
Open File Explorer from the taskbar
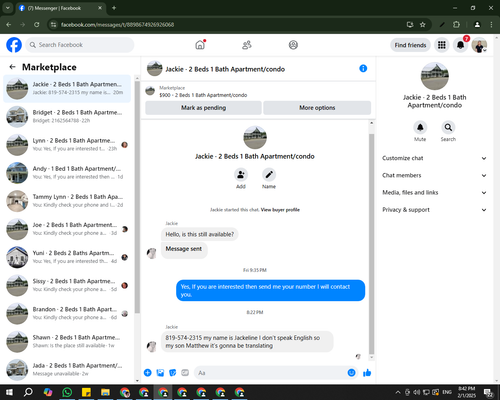[x=105, y=392]
